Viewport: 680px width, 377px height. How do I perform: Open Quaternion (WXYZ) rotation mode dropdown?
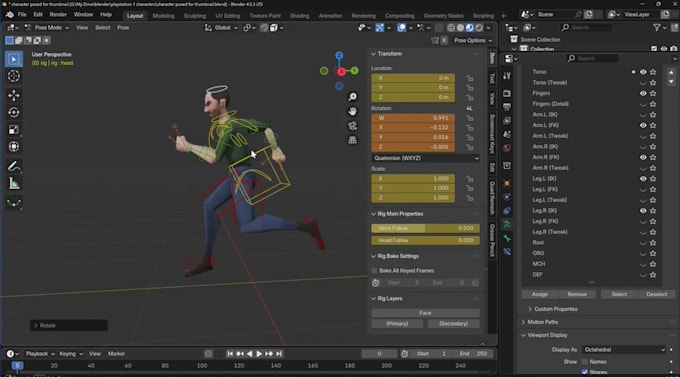(x=425, y=158)
